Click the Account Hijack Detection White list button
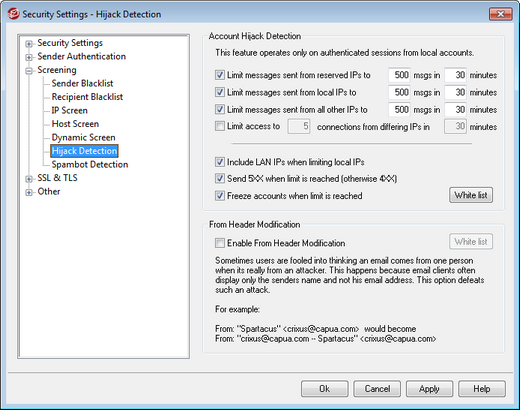This screenshot has height=410, width=520. 471,195
